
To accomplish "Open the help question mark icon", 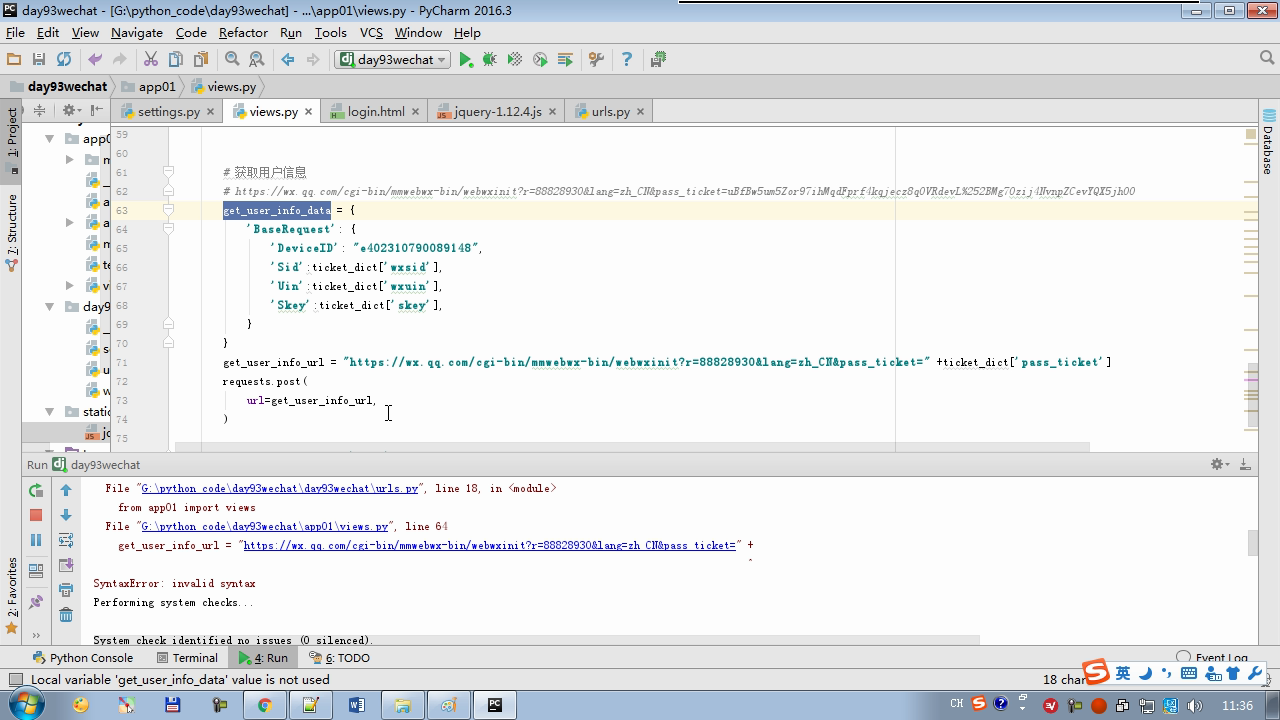I will (627, 60).
